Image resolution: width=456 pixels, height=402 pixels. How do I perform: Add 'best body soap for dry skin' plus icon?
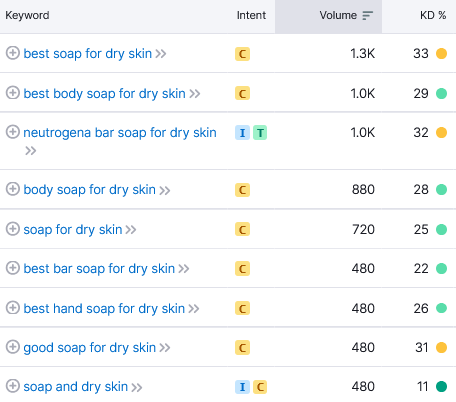[13, 93]
